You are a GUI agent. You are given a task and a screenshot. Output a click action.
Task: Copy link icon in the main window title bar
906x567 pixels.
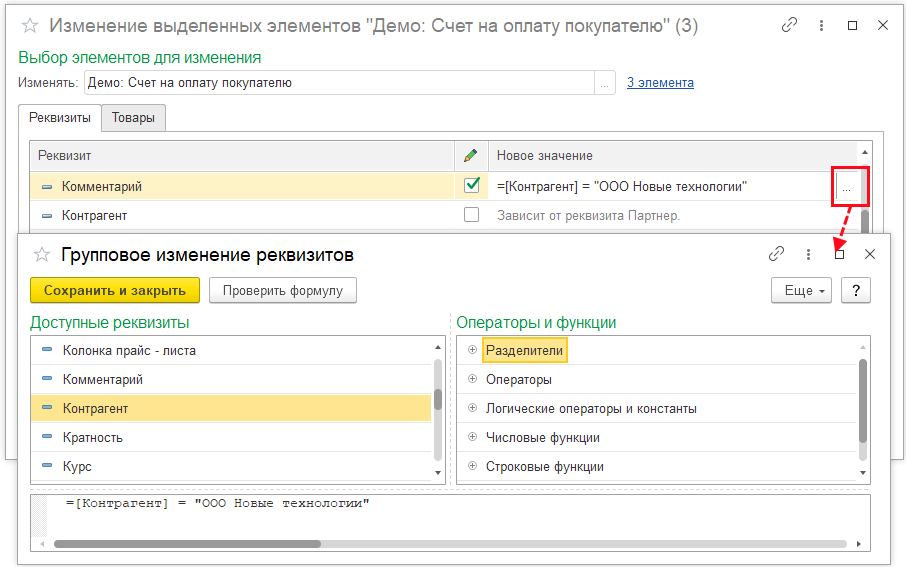pyautogui.click(x=789, y=25)
